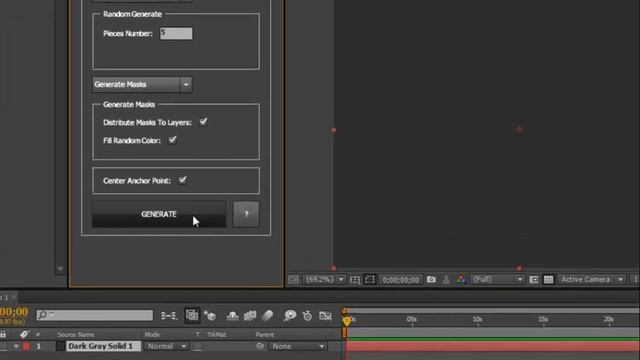Click the Brainstorm icon
640x360 pixels.
pos(290,316)
